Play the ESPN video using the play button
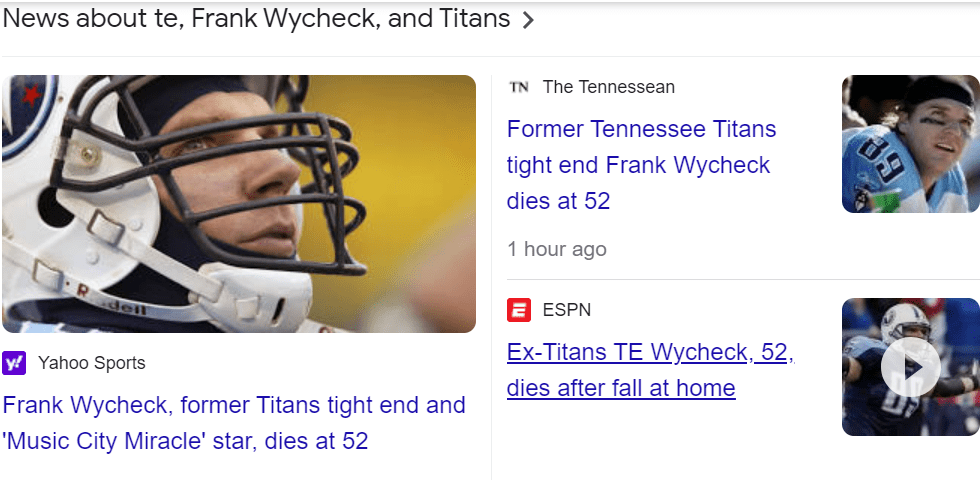The width and height of the screenshot is (980, 480). (x=910, y=367)
